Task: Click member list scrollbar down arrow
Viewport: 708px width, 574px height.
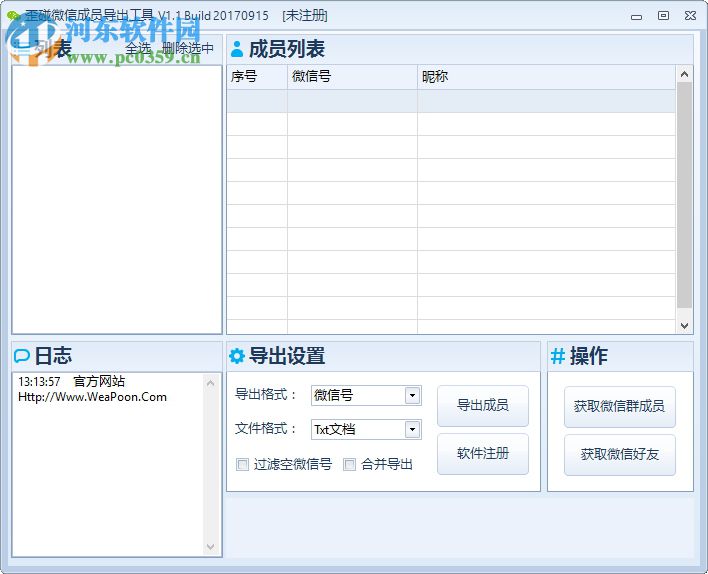Action: (685, 325)
